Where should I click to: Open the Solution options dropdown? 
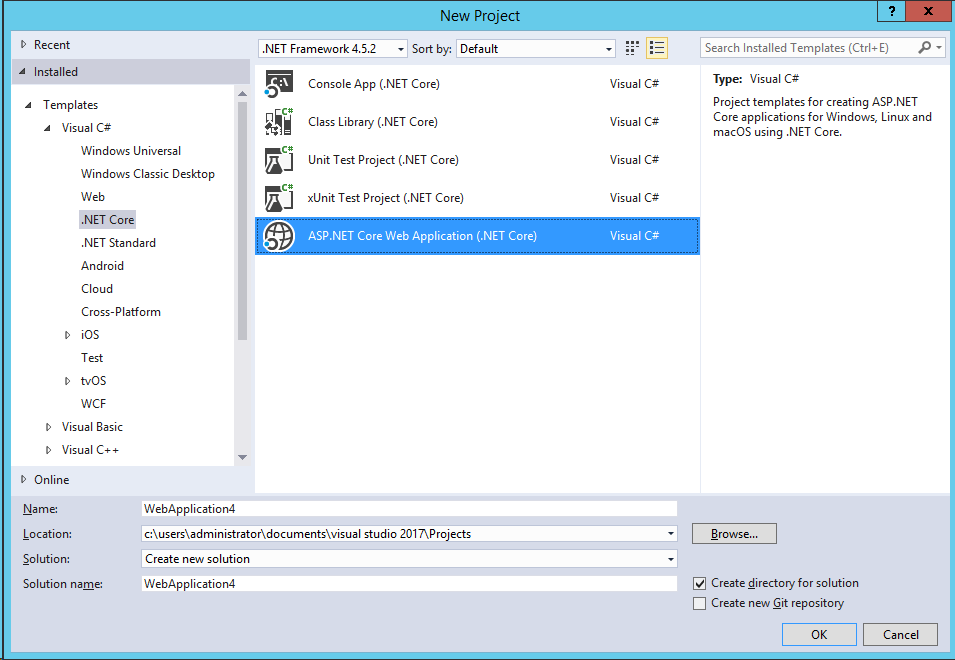pos(671,559)
